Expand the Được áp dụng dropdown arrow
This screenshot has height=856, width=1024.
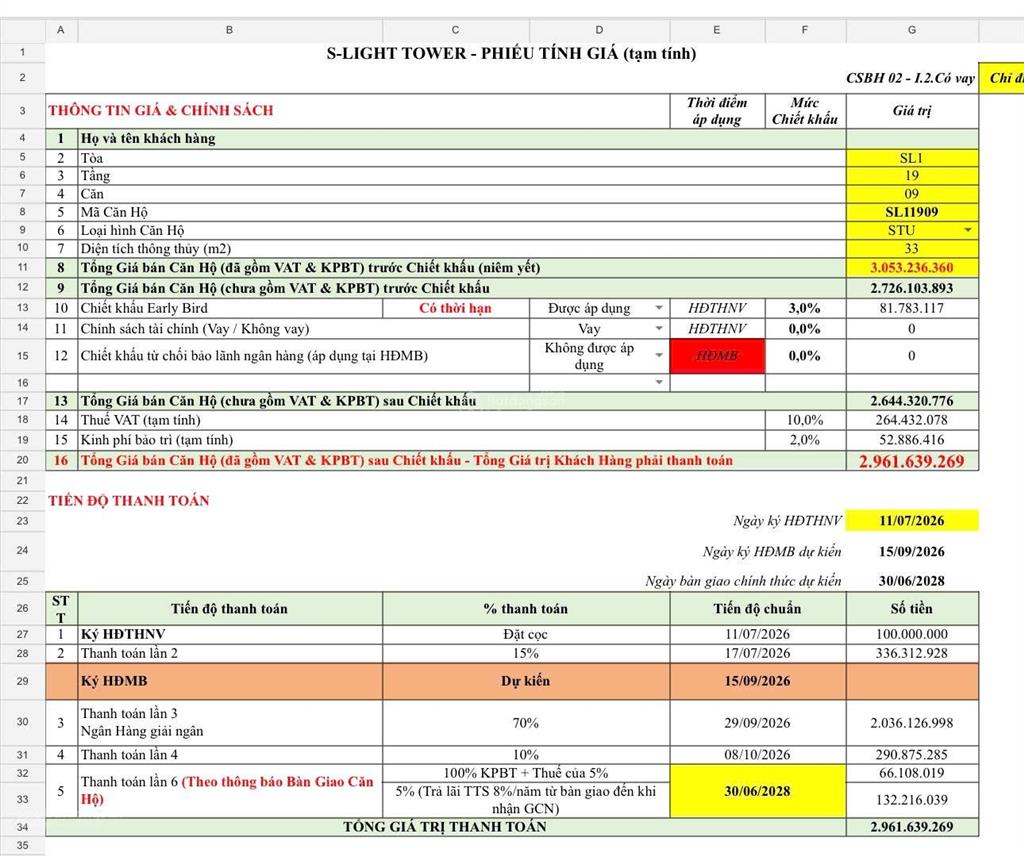pos(659,308)
